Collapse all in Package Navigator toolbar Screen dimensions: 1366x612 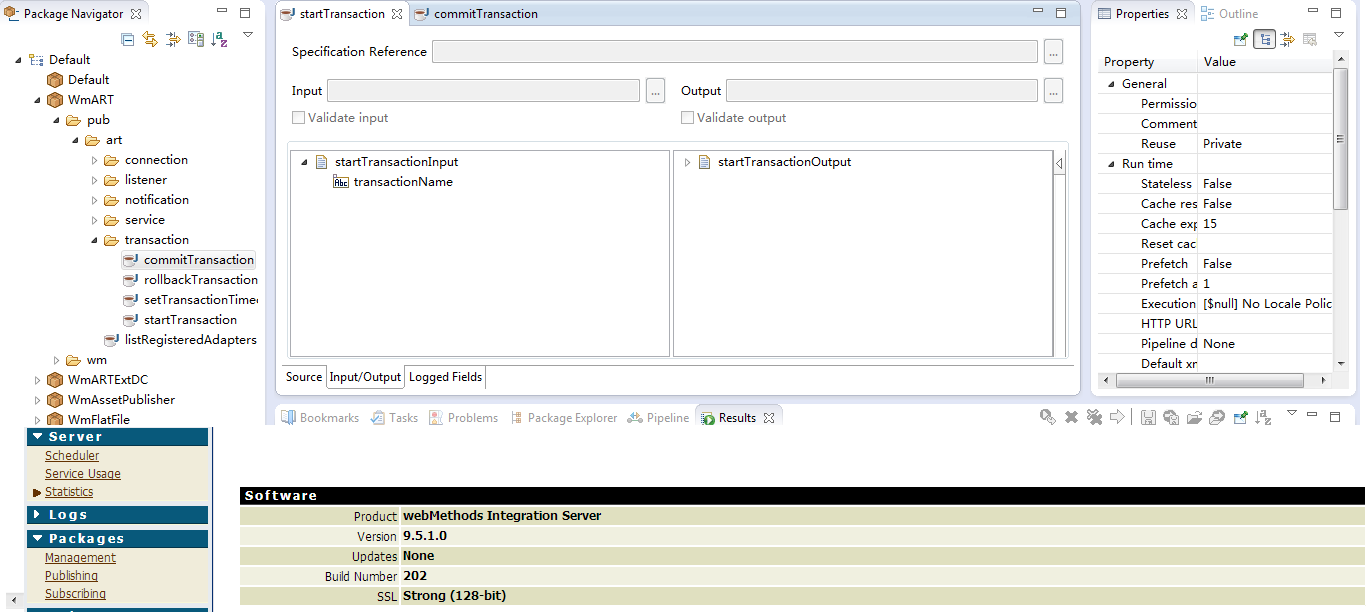point(128,39)
